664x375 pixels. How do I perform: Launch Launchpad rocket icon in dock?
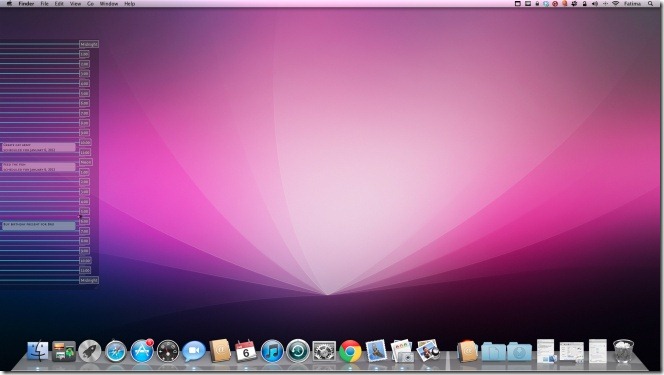pos(90,351)
